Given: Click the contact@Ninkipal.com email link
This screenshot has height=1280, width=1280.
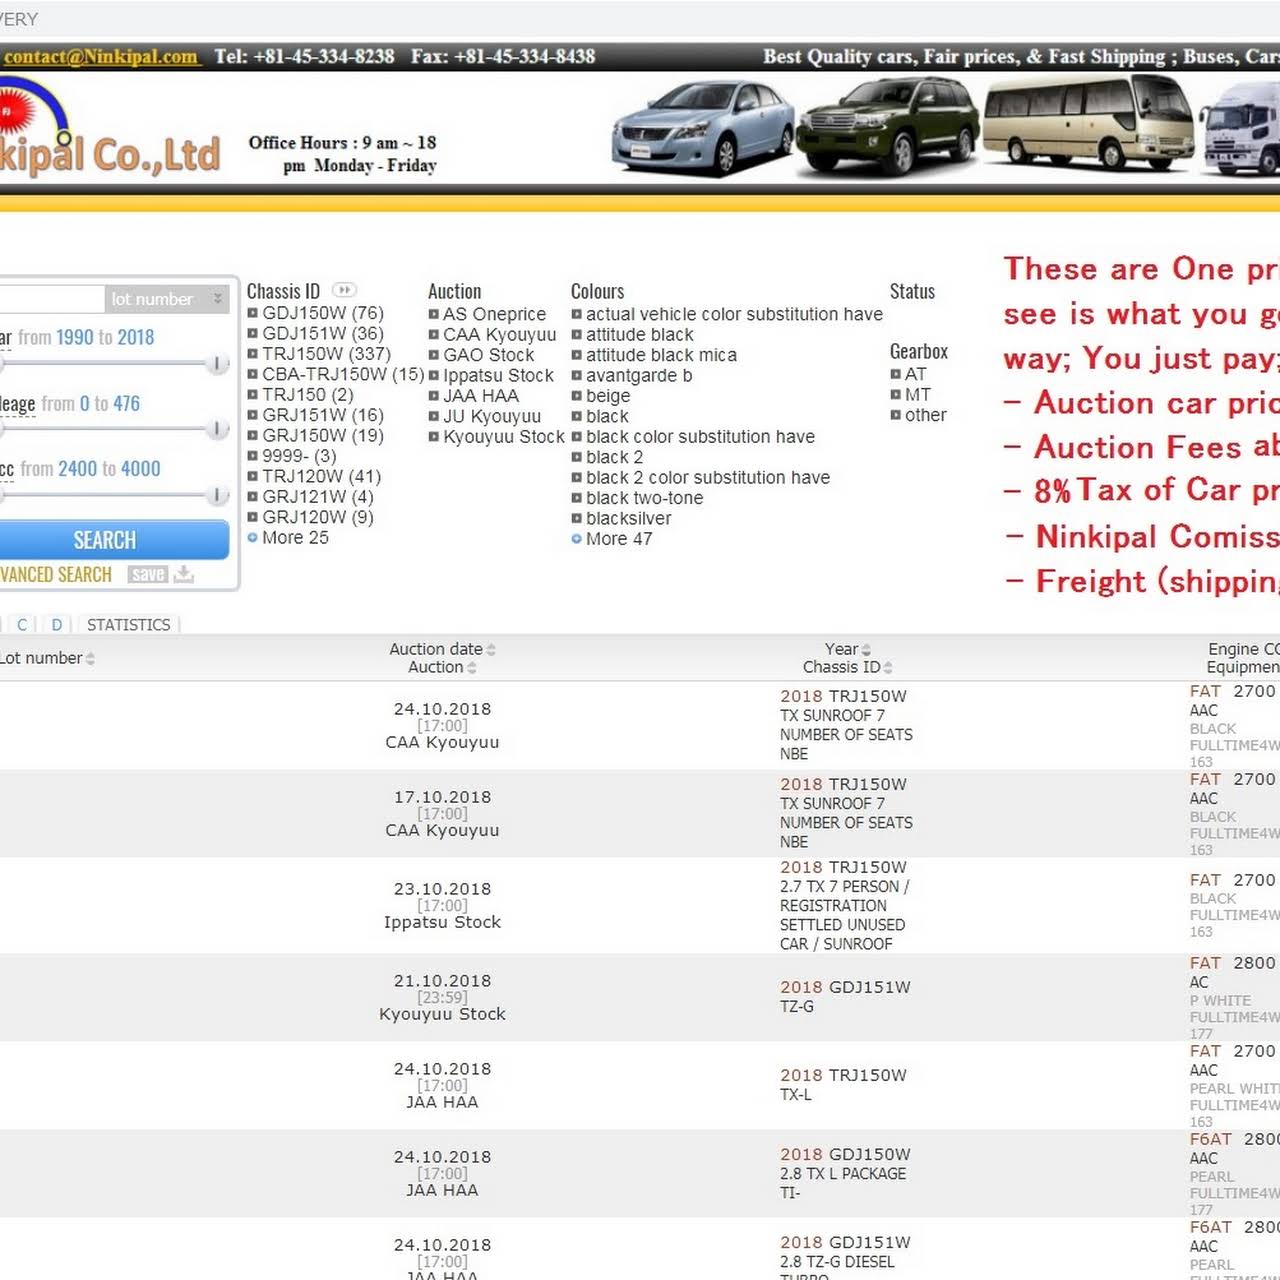Looking at the screenshot, I should [x=100, y=57].
